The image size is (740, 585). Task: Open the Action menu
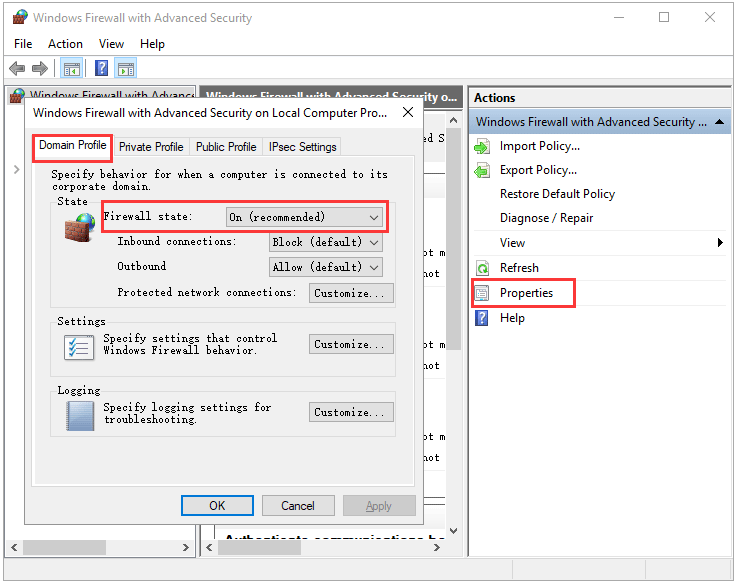pos(65,44)
